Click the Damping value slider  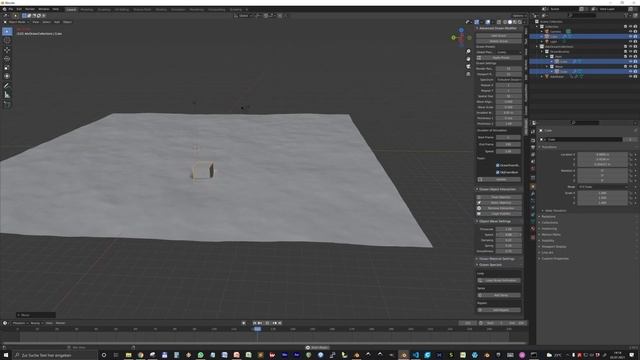point(508,240)
